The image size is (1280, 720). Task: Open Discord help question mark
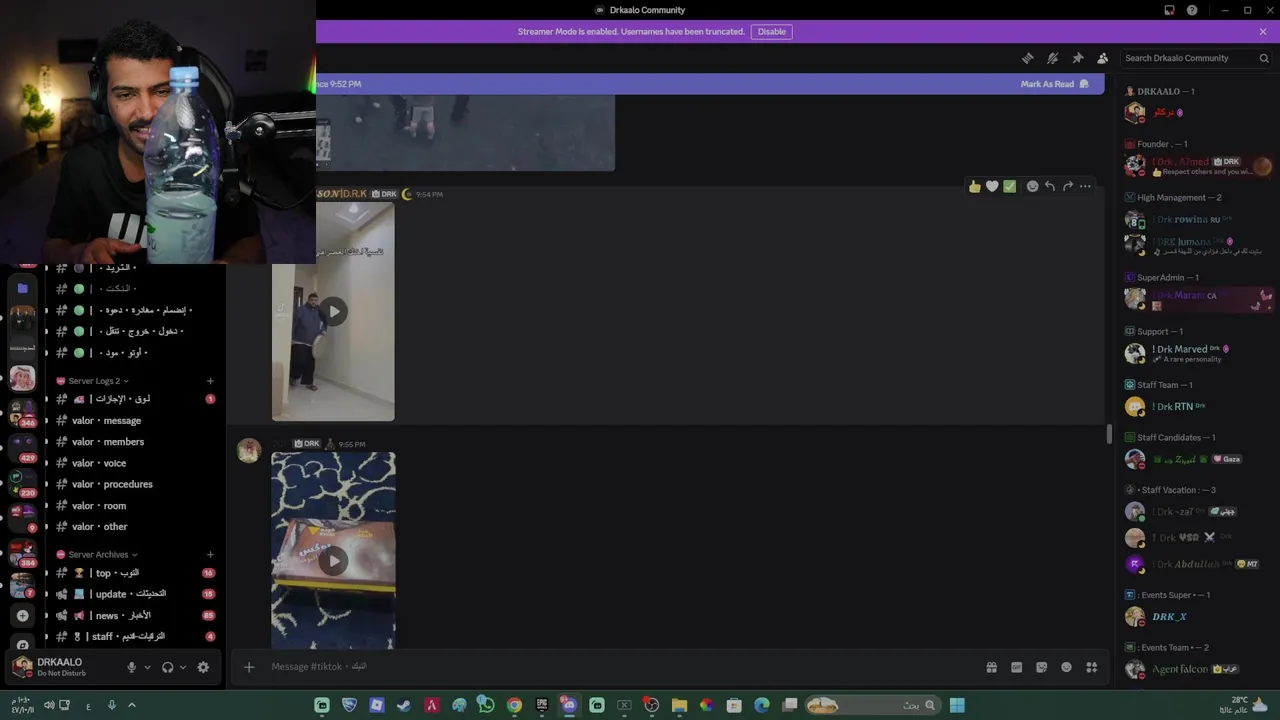1192,10
